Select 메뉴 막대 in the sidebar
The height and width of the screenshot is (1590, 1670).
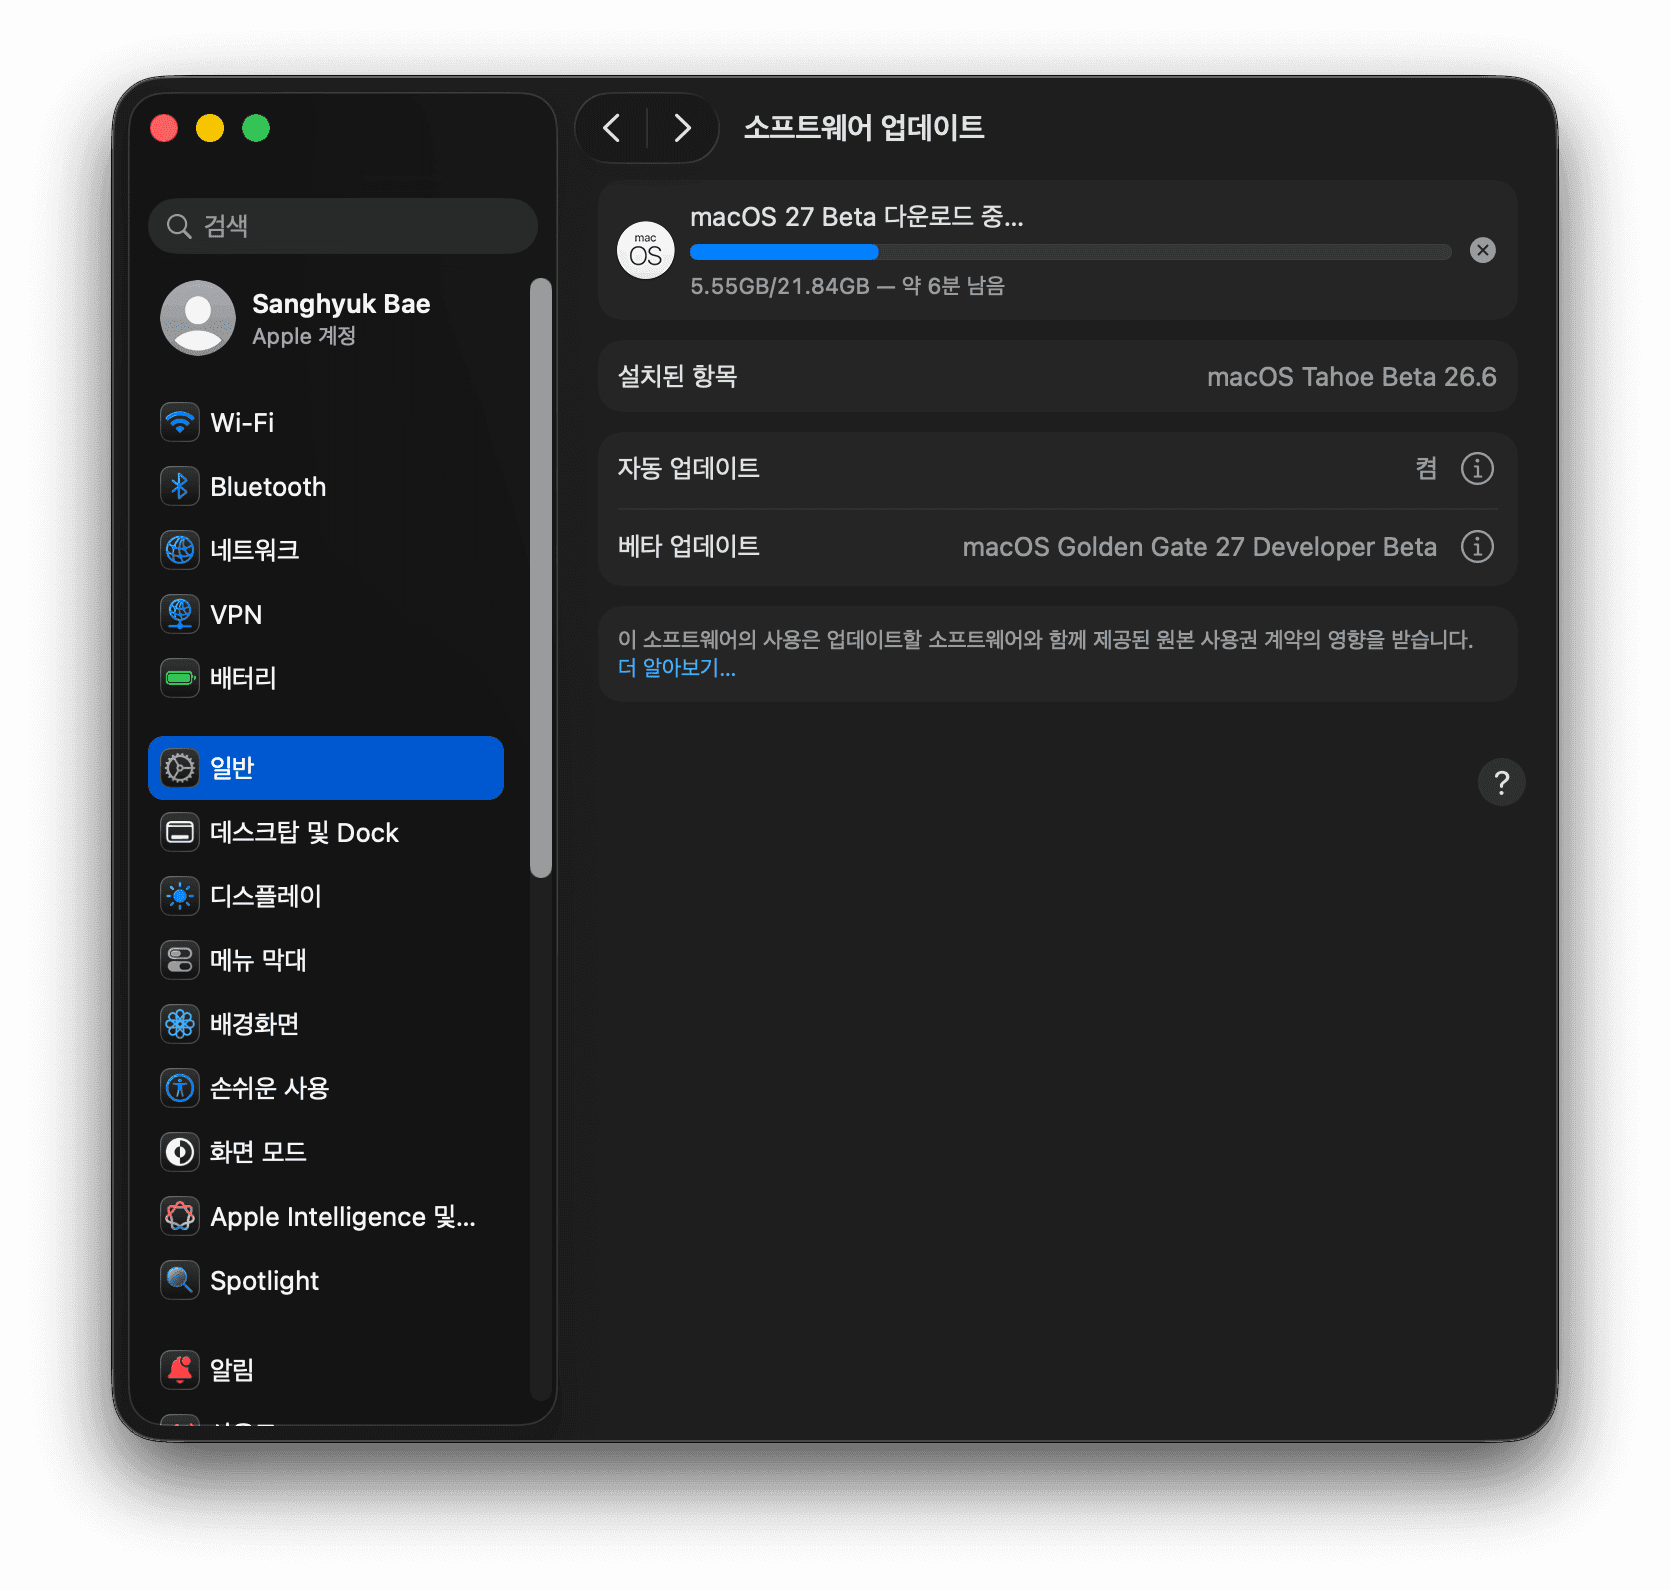point(326,960)
